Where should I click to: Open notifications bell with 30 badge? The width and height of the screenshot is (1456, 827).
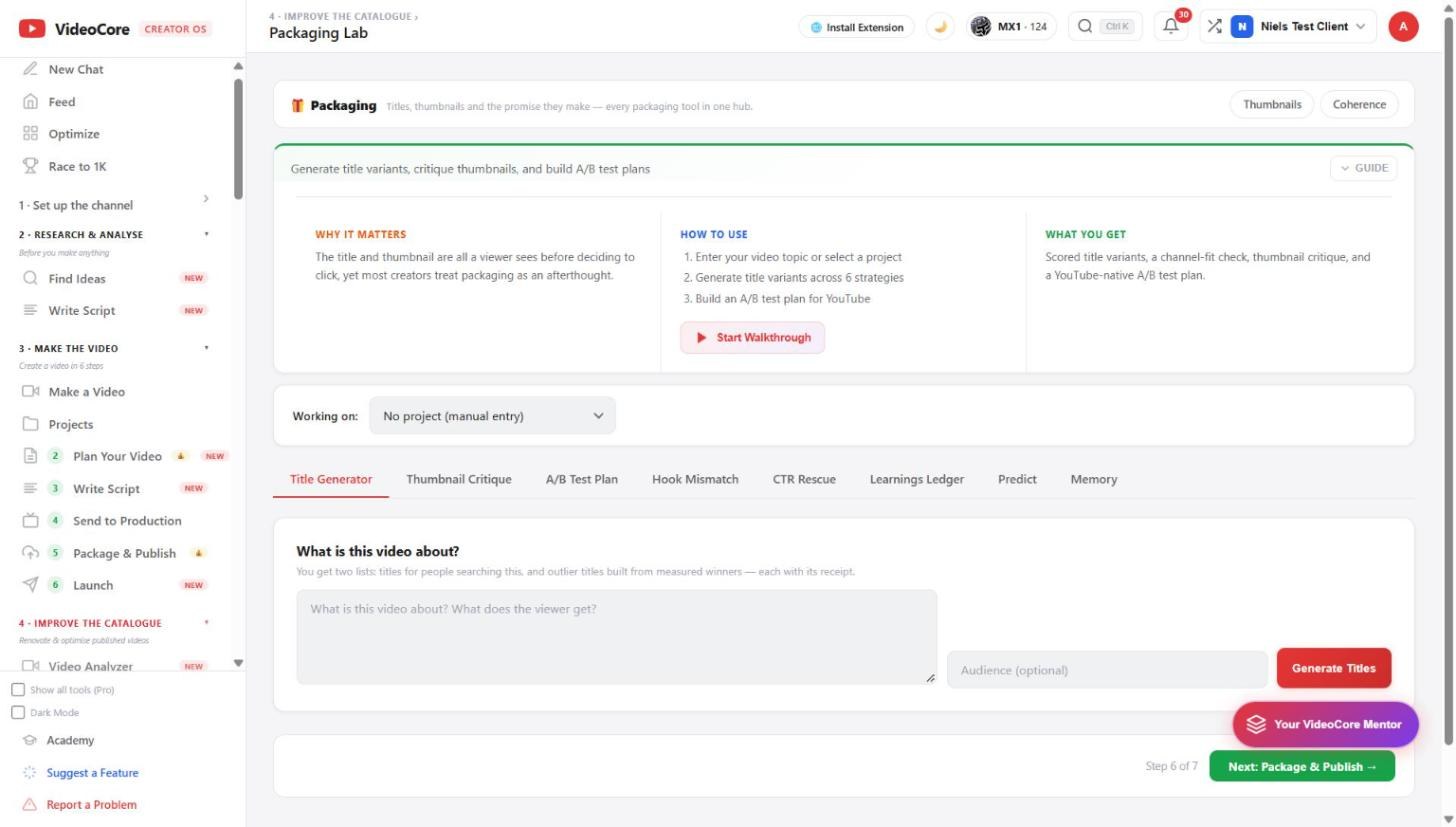[x=1172, y=26]
